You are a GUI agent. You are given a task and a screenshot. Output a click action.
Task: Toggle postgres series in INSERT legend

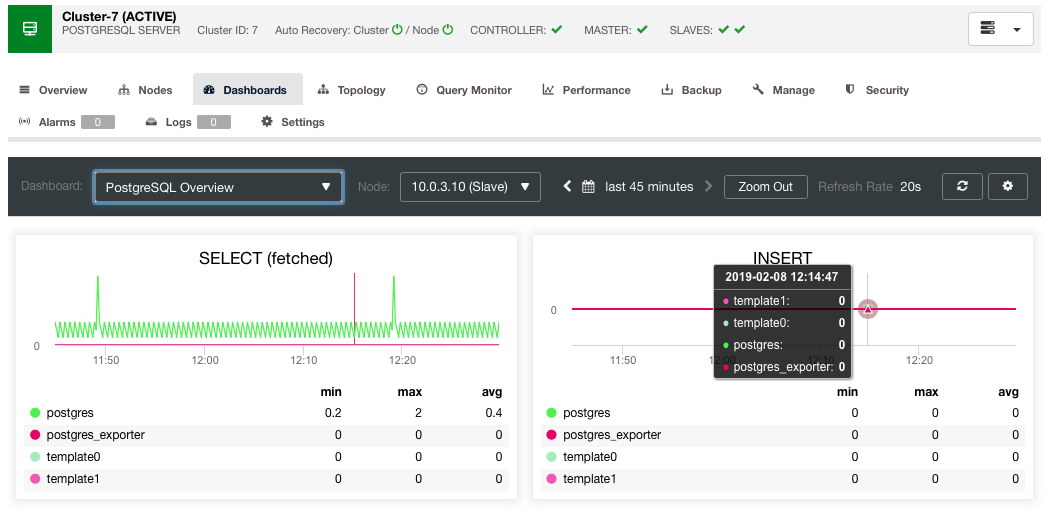click(578, 413)
